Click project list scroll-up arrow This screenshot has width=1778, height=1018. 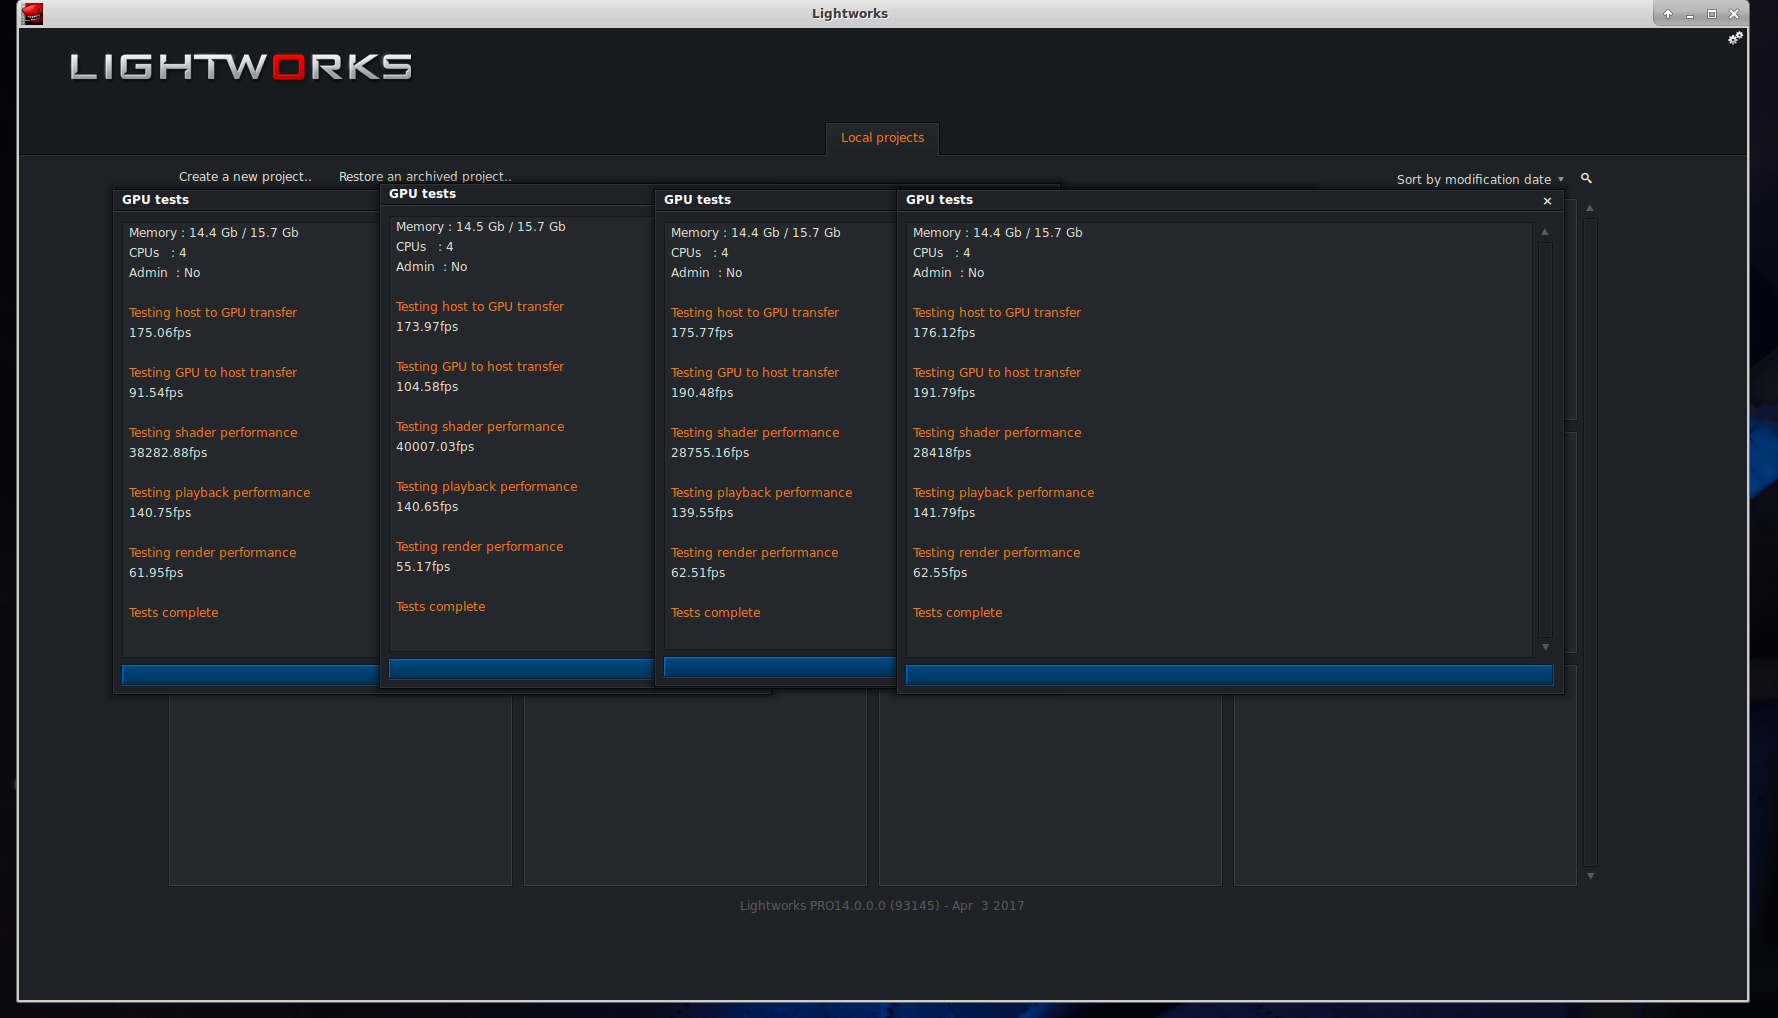coord(1590,208)
